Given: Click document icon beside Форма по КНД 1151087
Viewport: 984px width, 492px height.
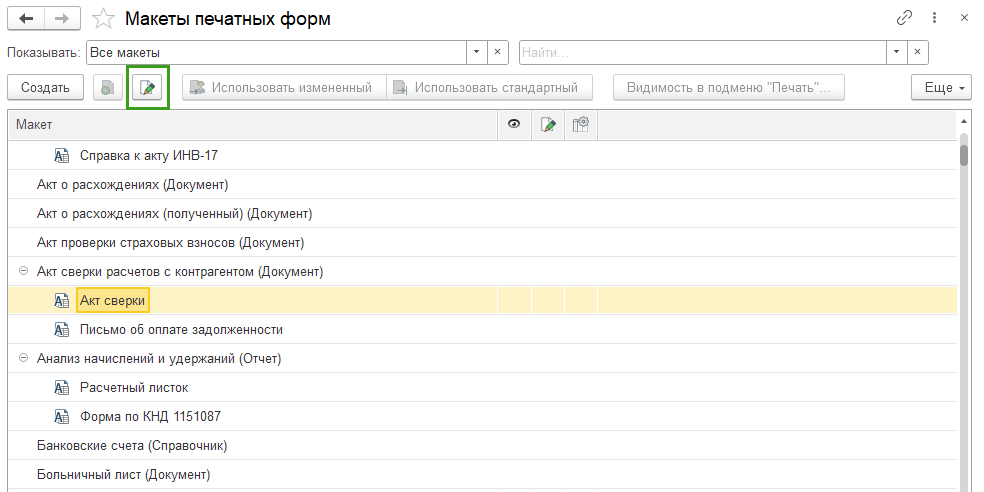Looking at the screenshot, I should click(62, 417).
